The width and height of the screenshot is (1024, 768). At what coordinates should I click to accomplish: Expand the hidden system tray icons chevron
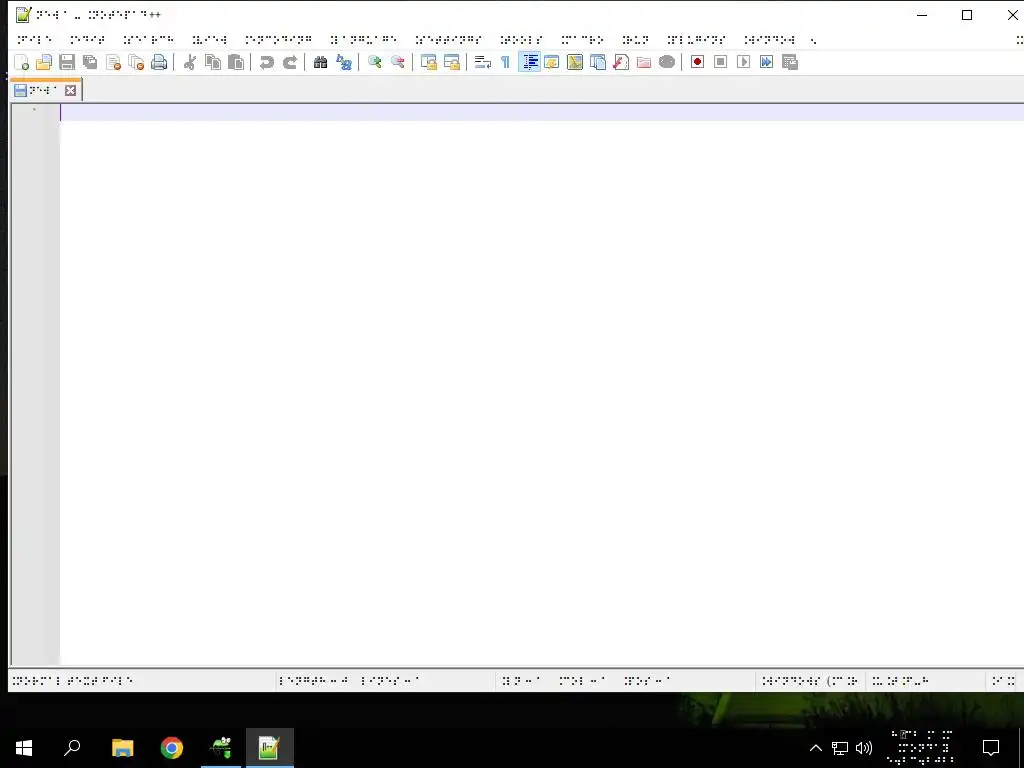816,748
